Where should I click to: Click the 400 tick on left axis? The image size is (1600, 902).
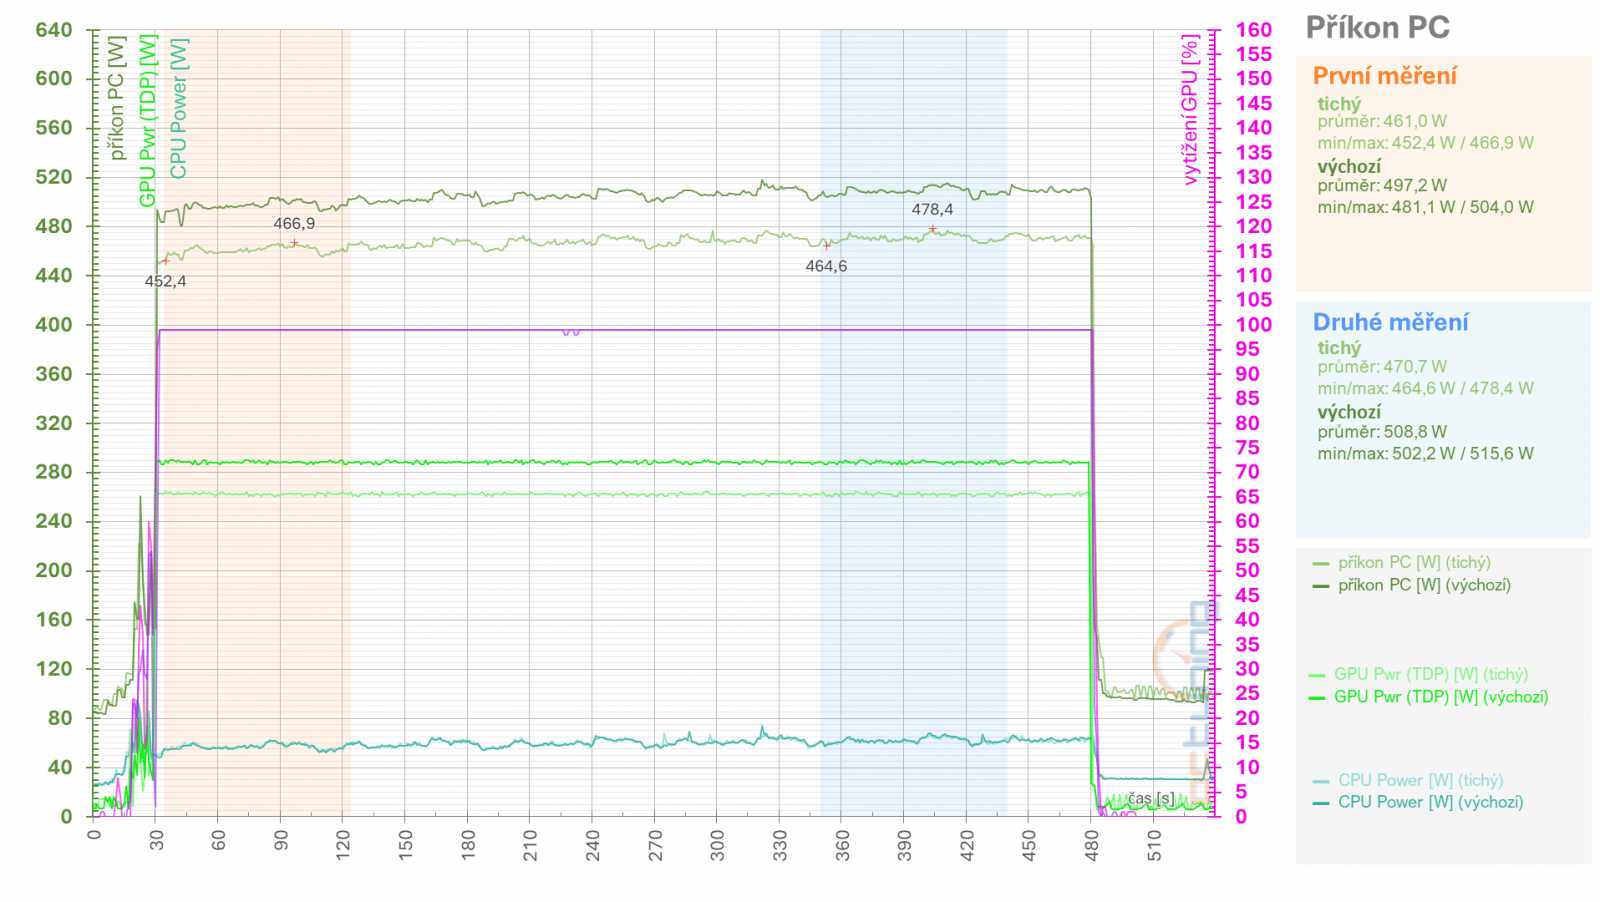(x=54, y=325)
